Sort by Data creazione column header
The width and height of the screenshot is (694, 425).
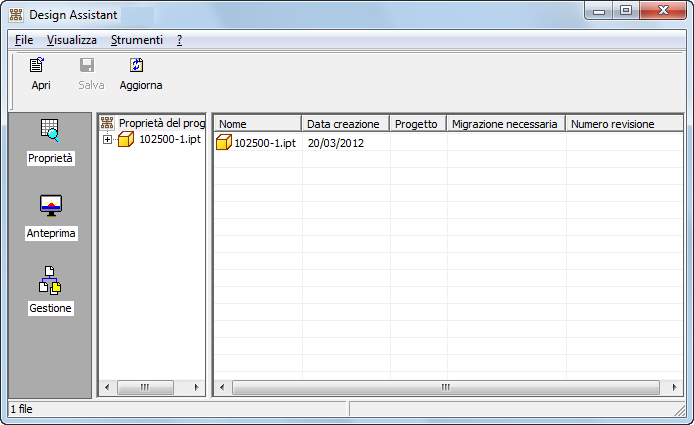tap(346, 124)
